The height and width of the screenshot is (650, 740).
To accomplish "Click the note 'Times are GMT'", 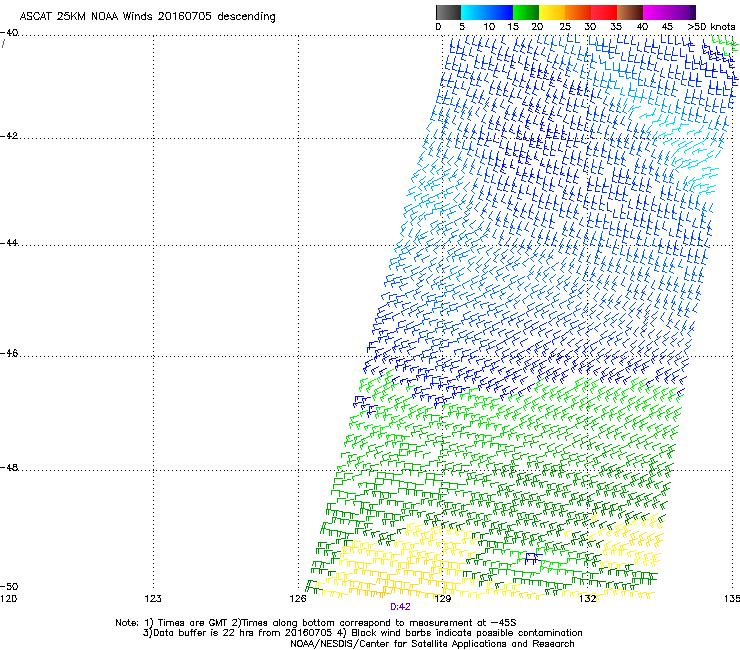I will pyautogui.click(x=192, y=623).
